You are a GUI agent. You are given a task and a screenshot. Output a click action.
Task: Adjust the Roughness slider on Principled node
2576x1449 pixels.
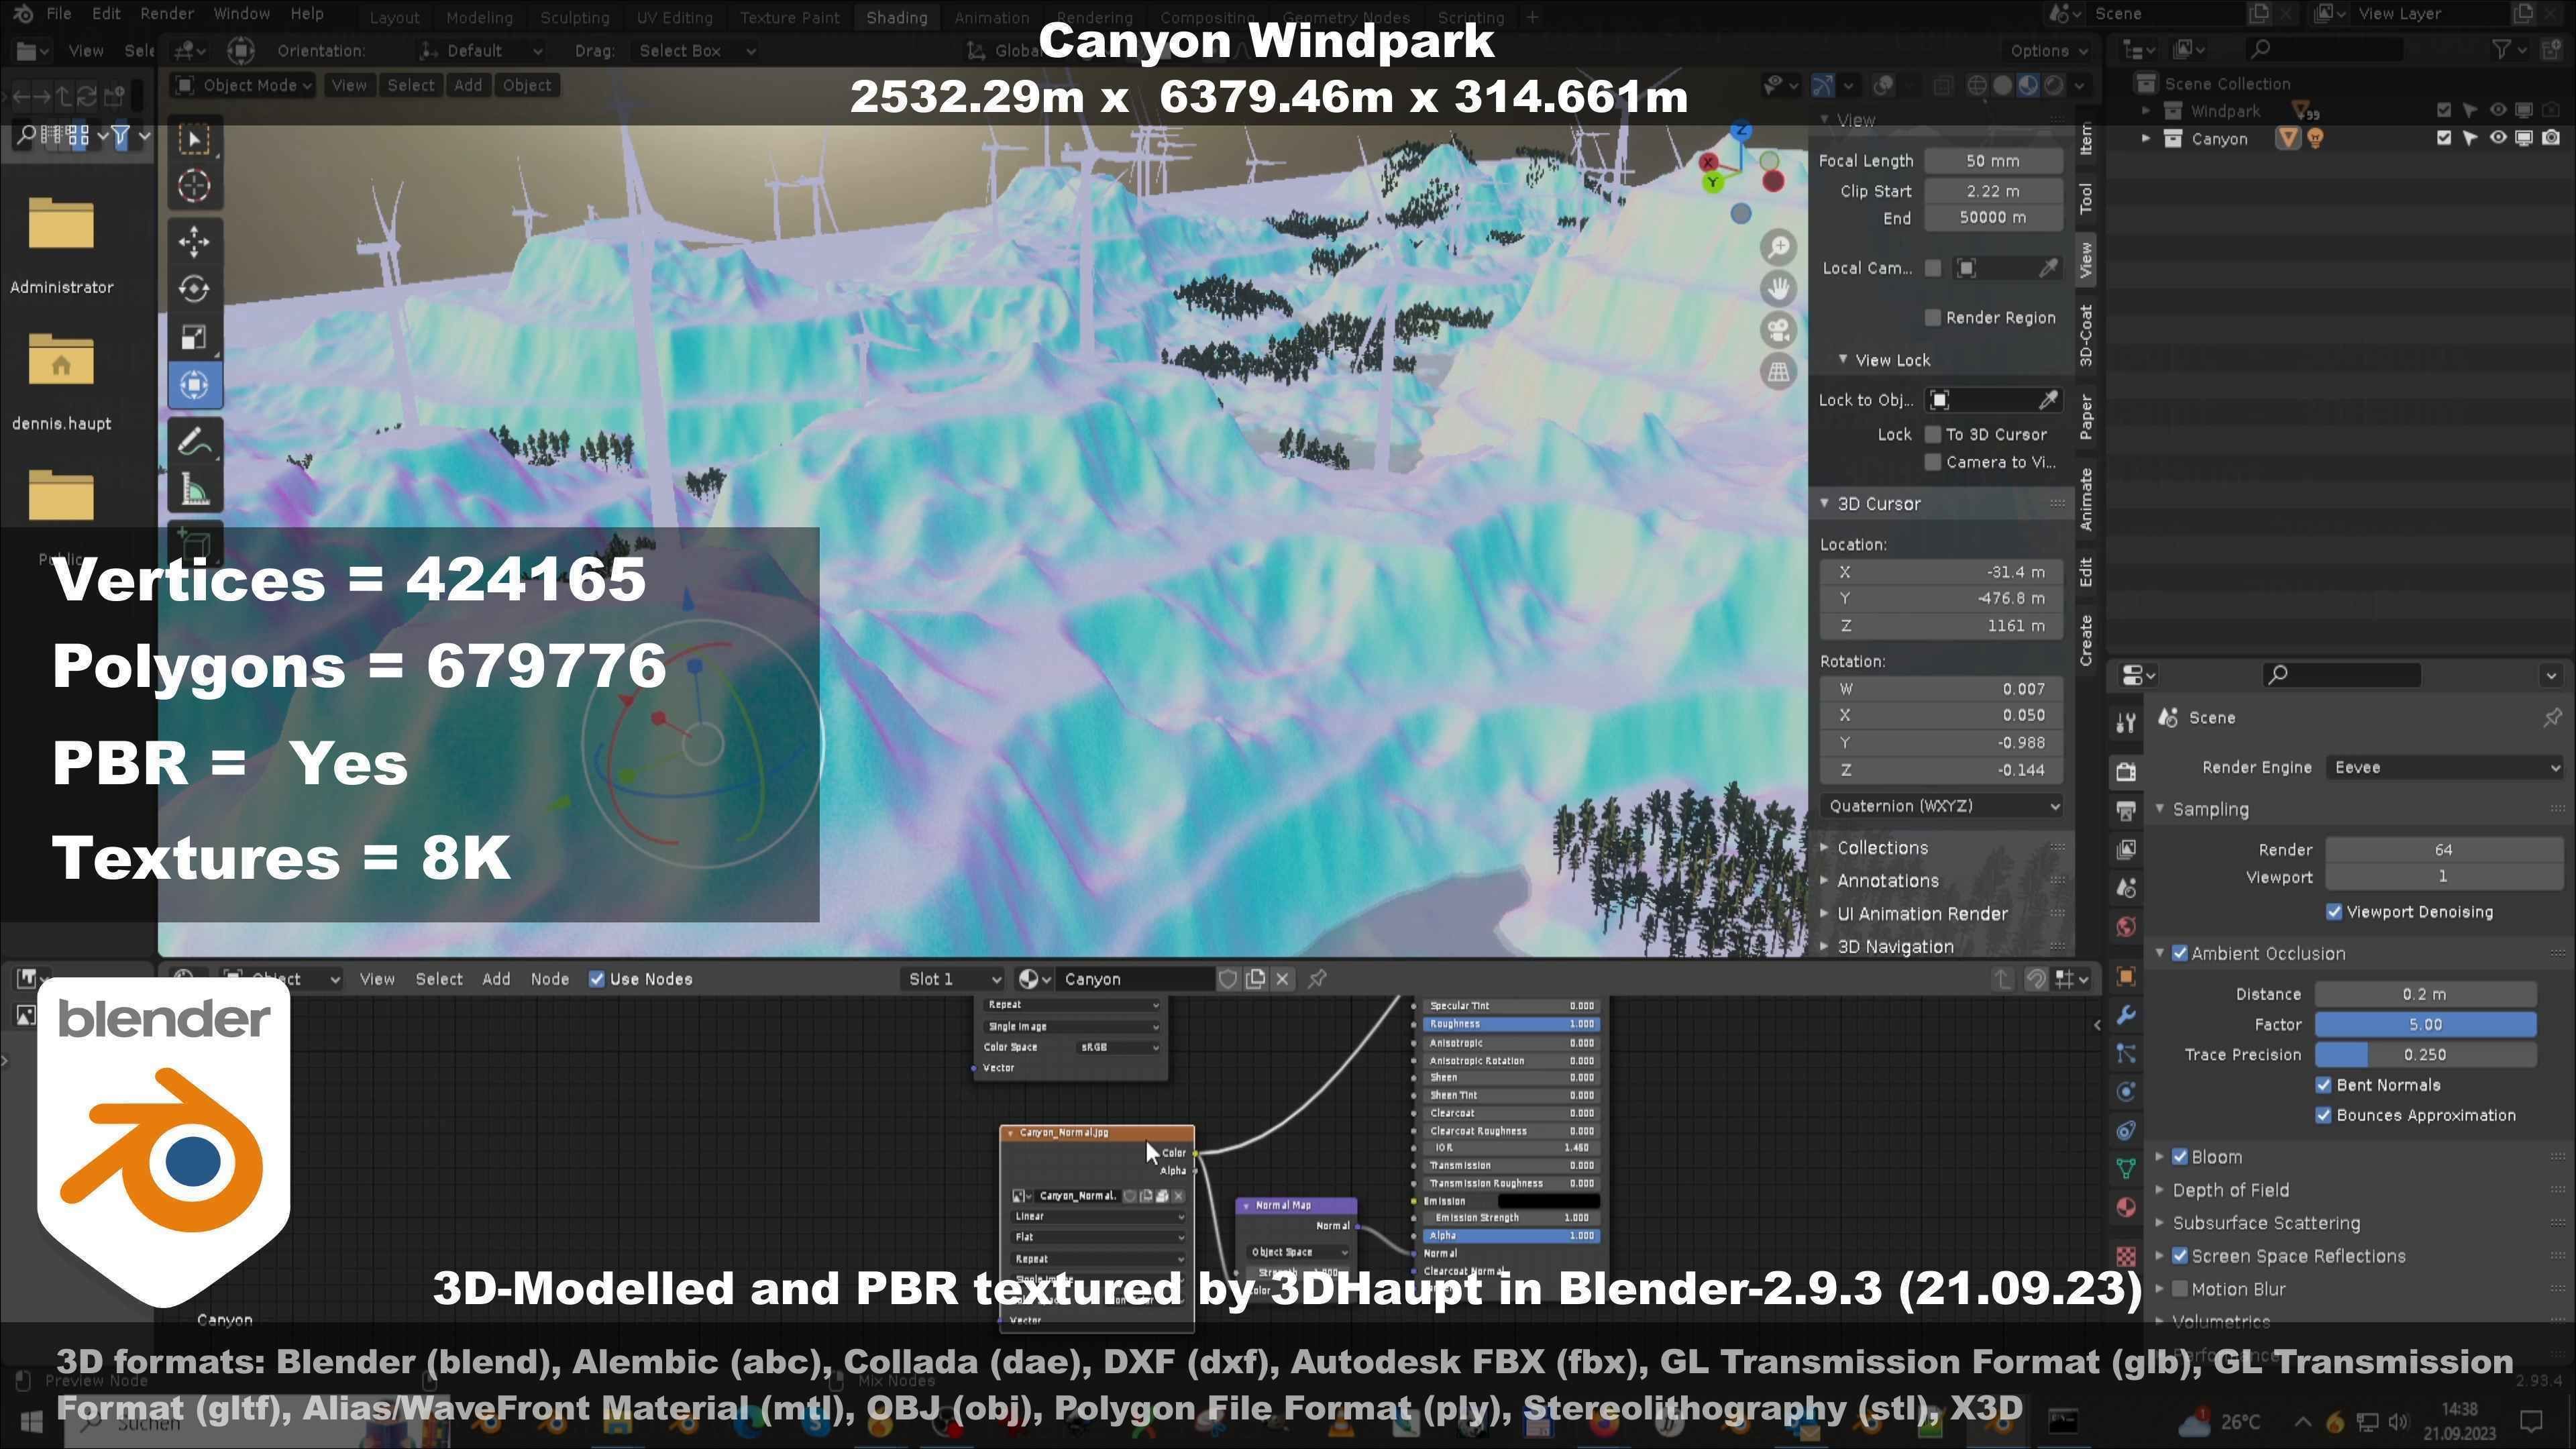point(1511,1024)
